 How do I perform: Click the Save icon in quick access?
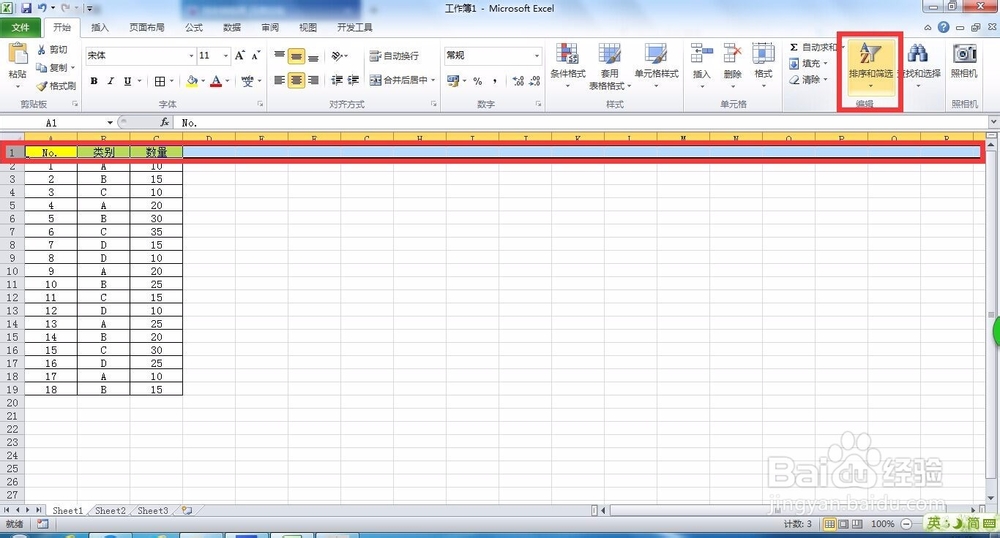26,8
